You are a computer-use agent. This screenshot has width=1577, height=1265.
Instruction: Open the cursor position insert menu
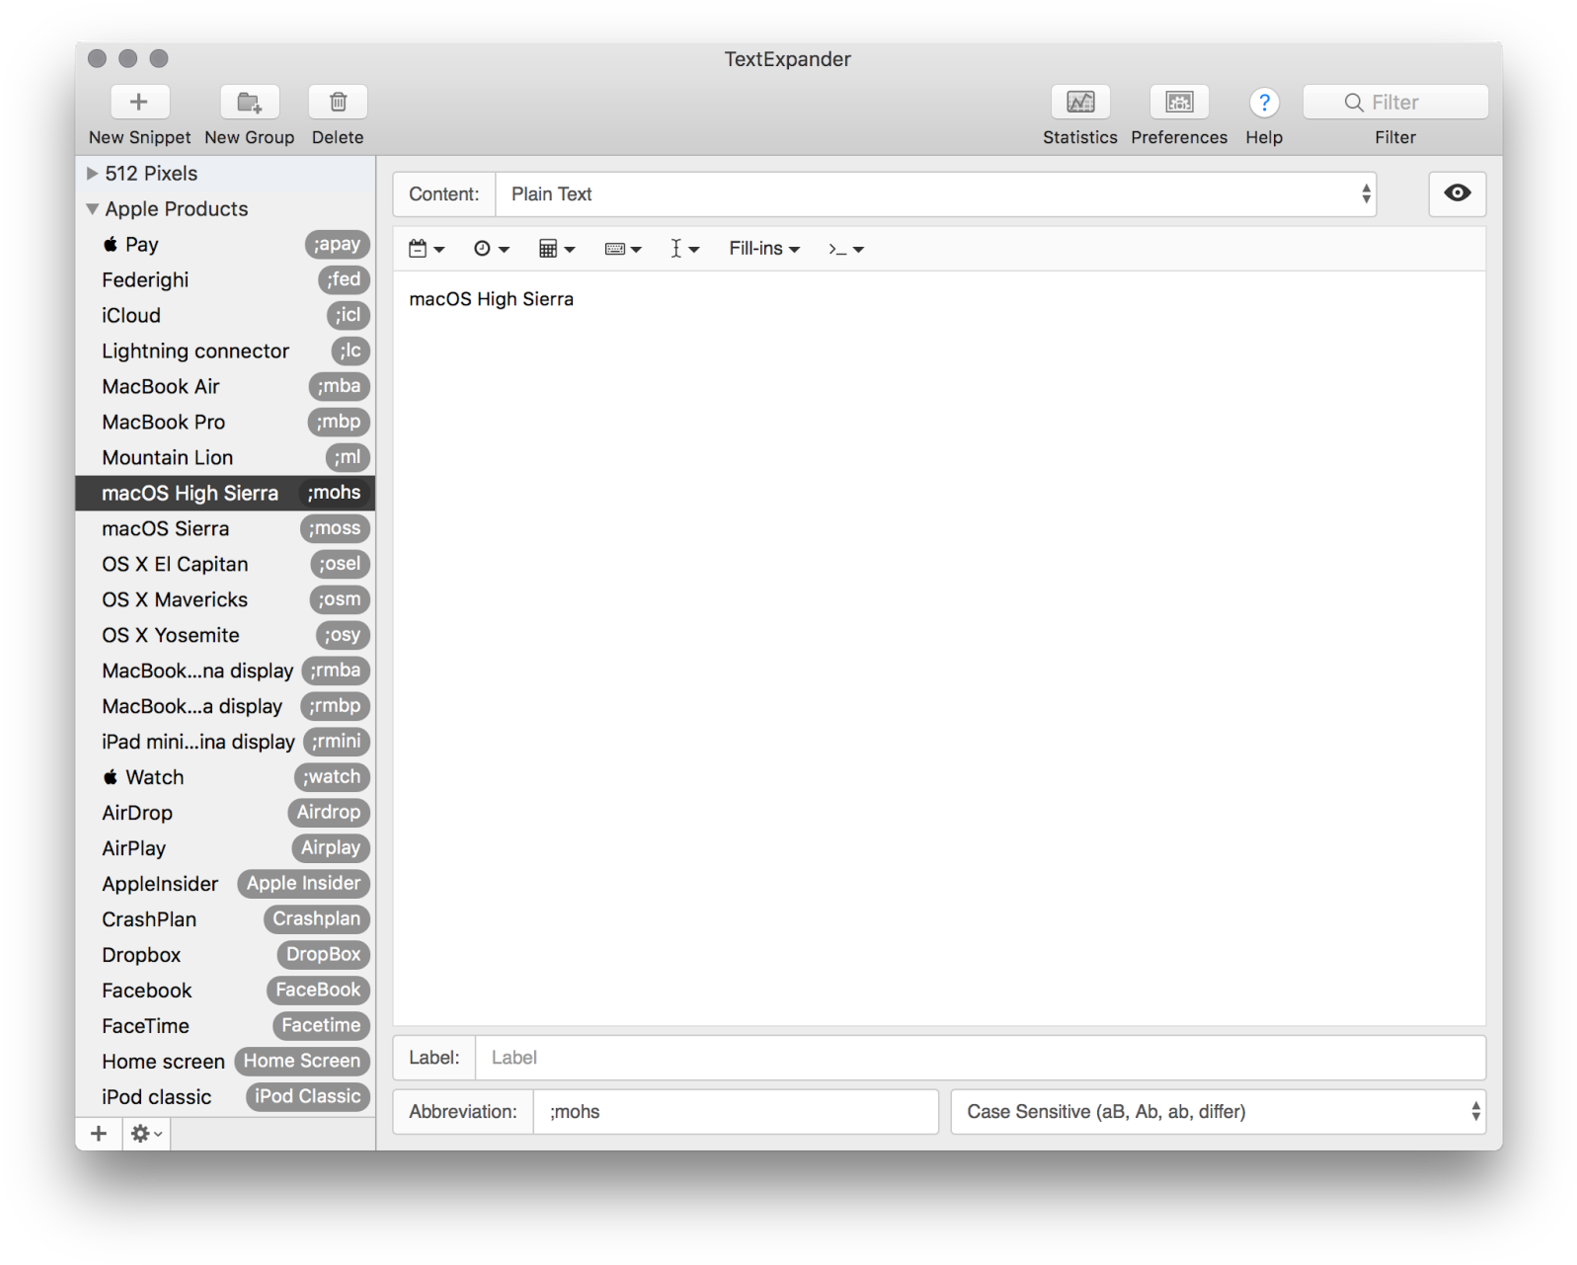[x=685, y=249]
